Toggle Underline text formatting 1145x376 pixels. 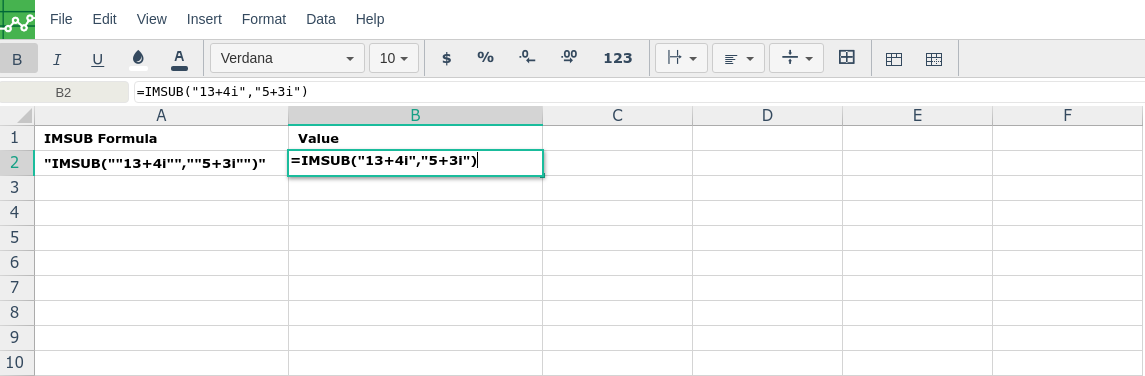(97, 58)
